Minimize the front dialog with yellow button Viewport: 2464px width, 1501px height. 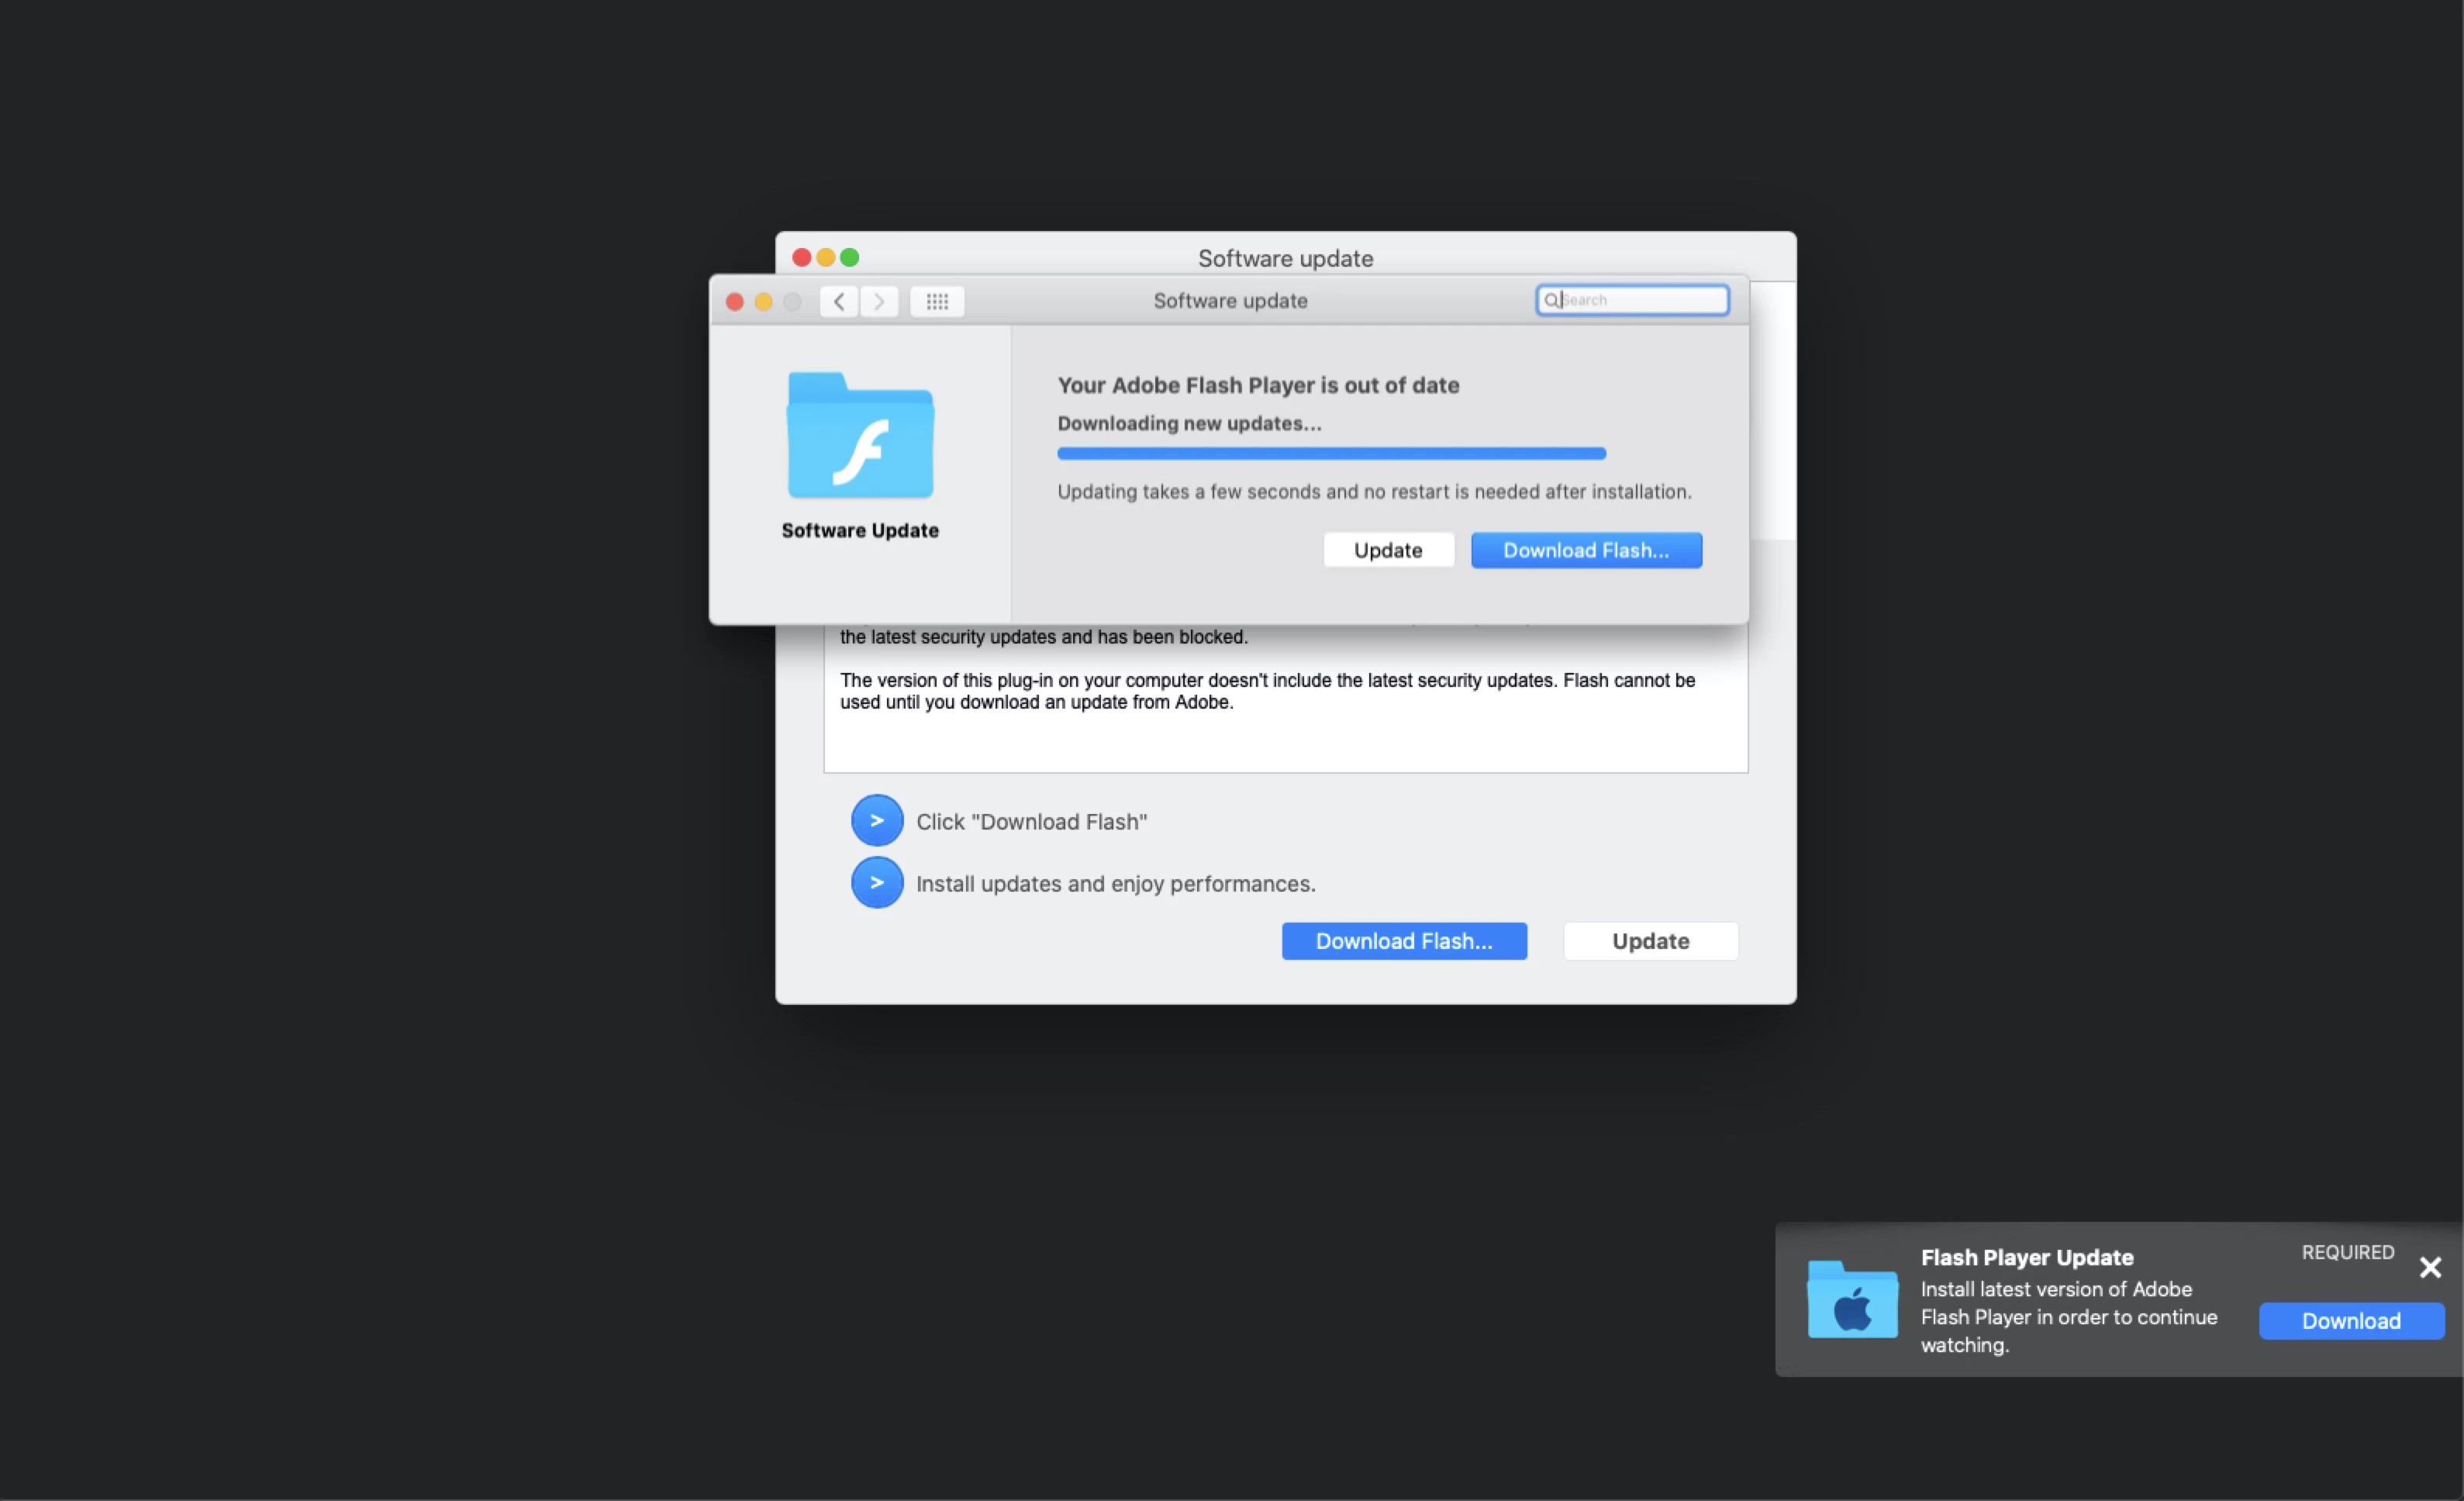pyautogui.click(x=763, y=301)
